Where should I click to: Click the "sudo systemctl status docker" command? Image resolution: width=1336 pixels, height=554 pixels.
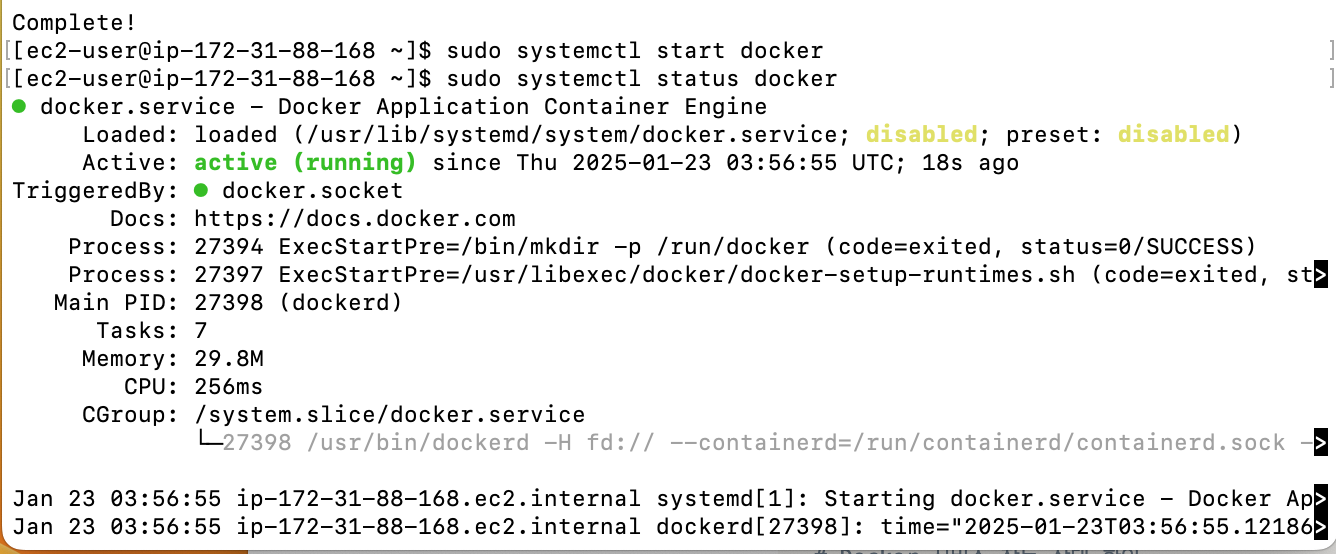coord(642,79)
